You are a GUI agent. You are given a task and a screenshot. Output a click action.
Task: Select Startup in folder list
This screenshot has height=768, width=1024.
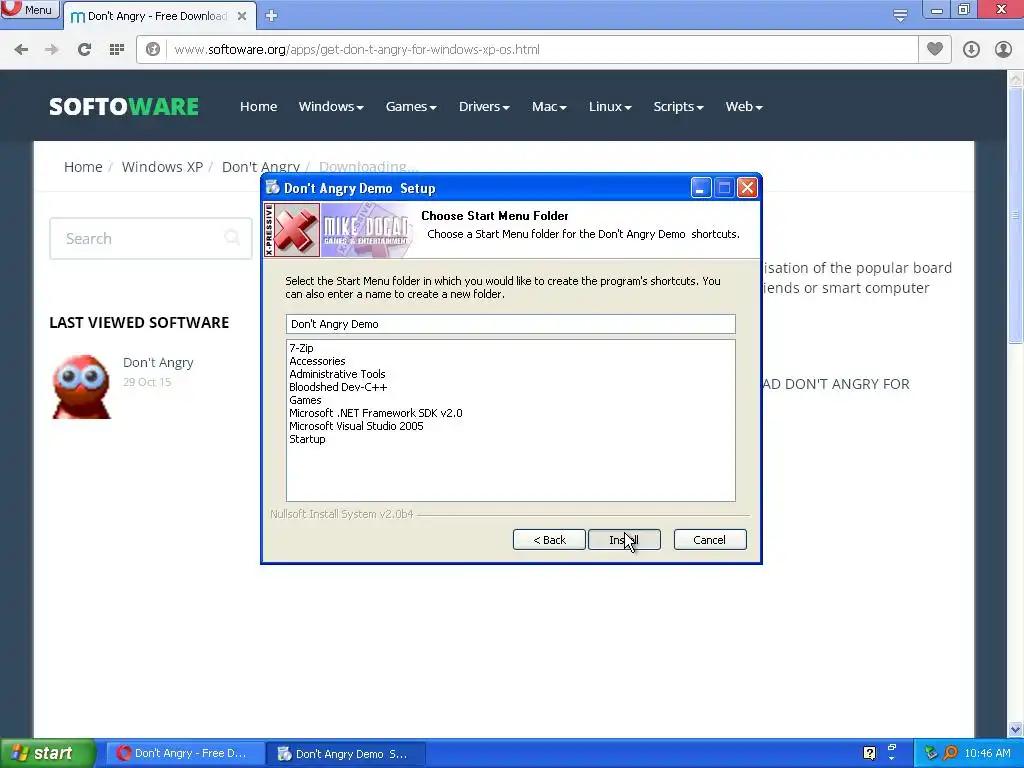[x=307, y=440]
